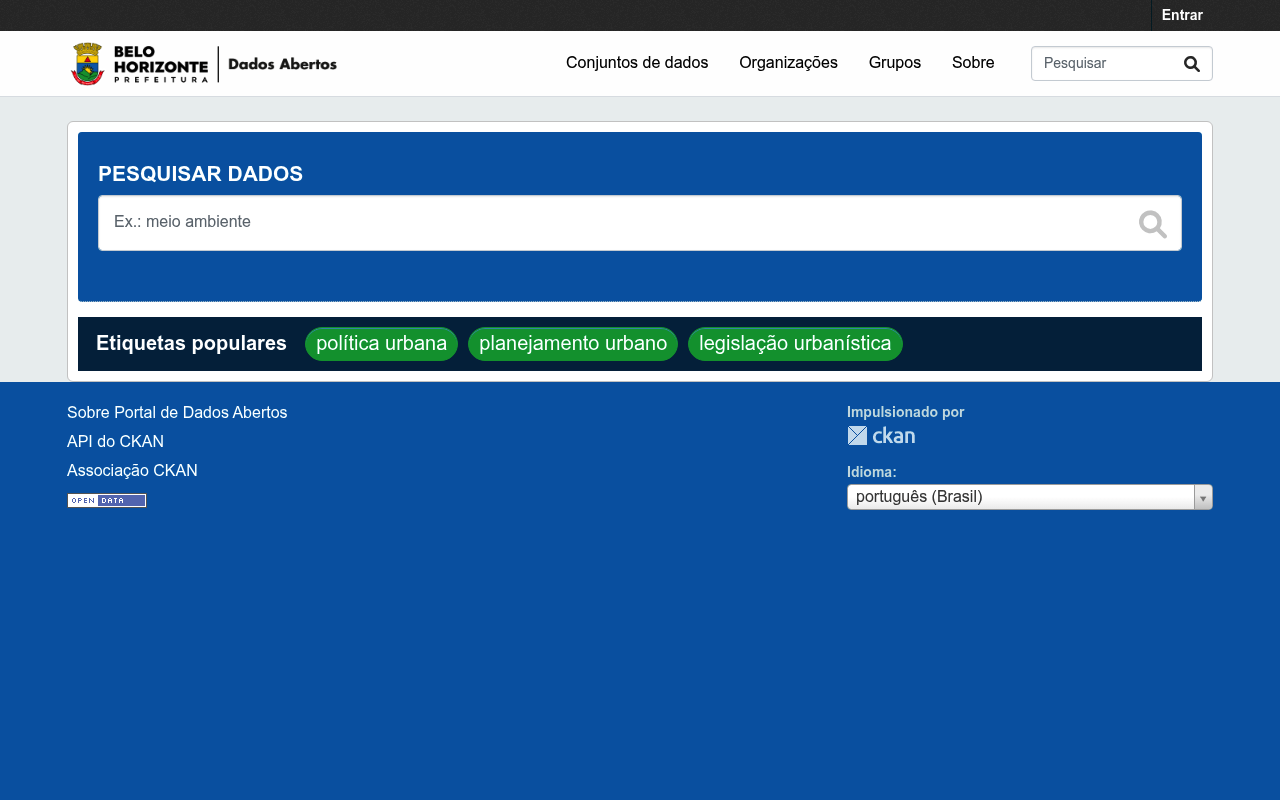Open the Associação CKAN link
Image resolution: width=1280 pixels, height=800 pixels.
pyautogui.click(x=132, y=470)
